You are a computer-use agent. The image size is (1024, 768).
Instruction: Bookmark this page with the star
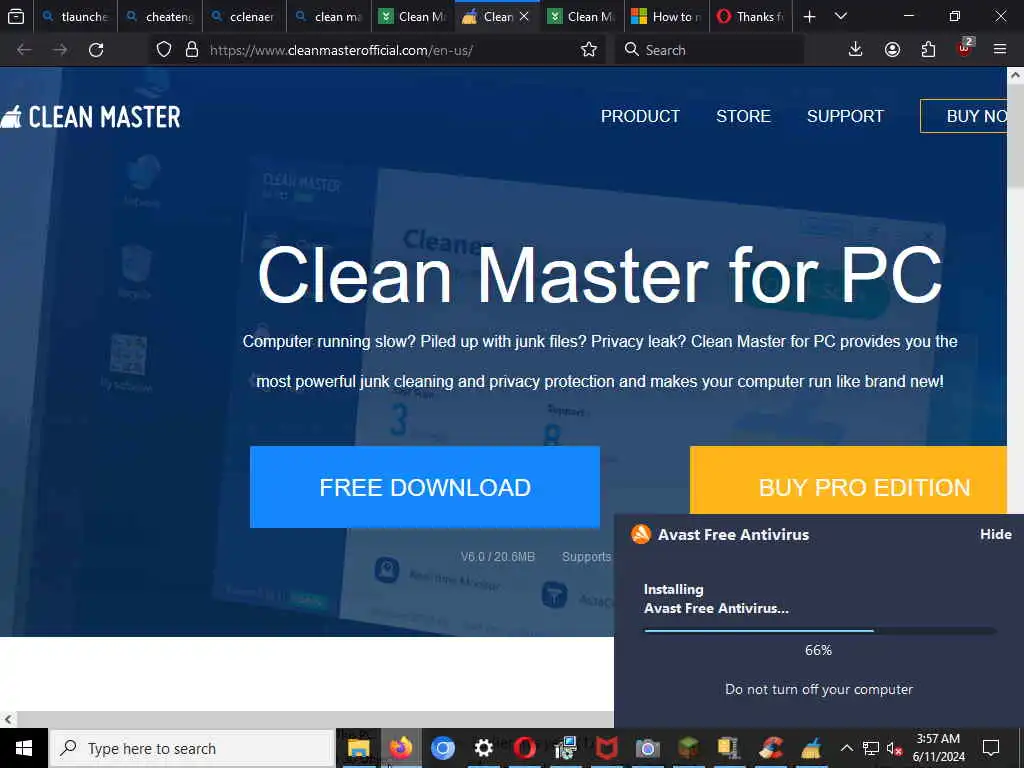coord(588,50)
